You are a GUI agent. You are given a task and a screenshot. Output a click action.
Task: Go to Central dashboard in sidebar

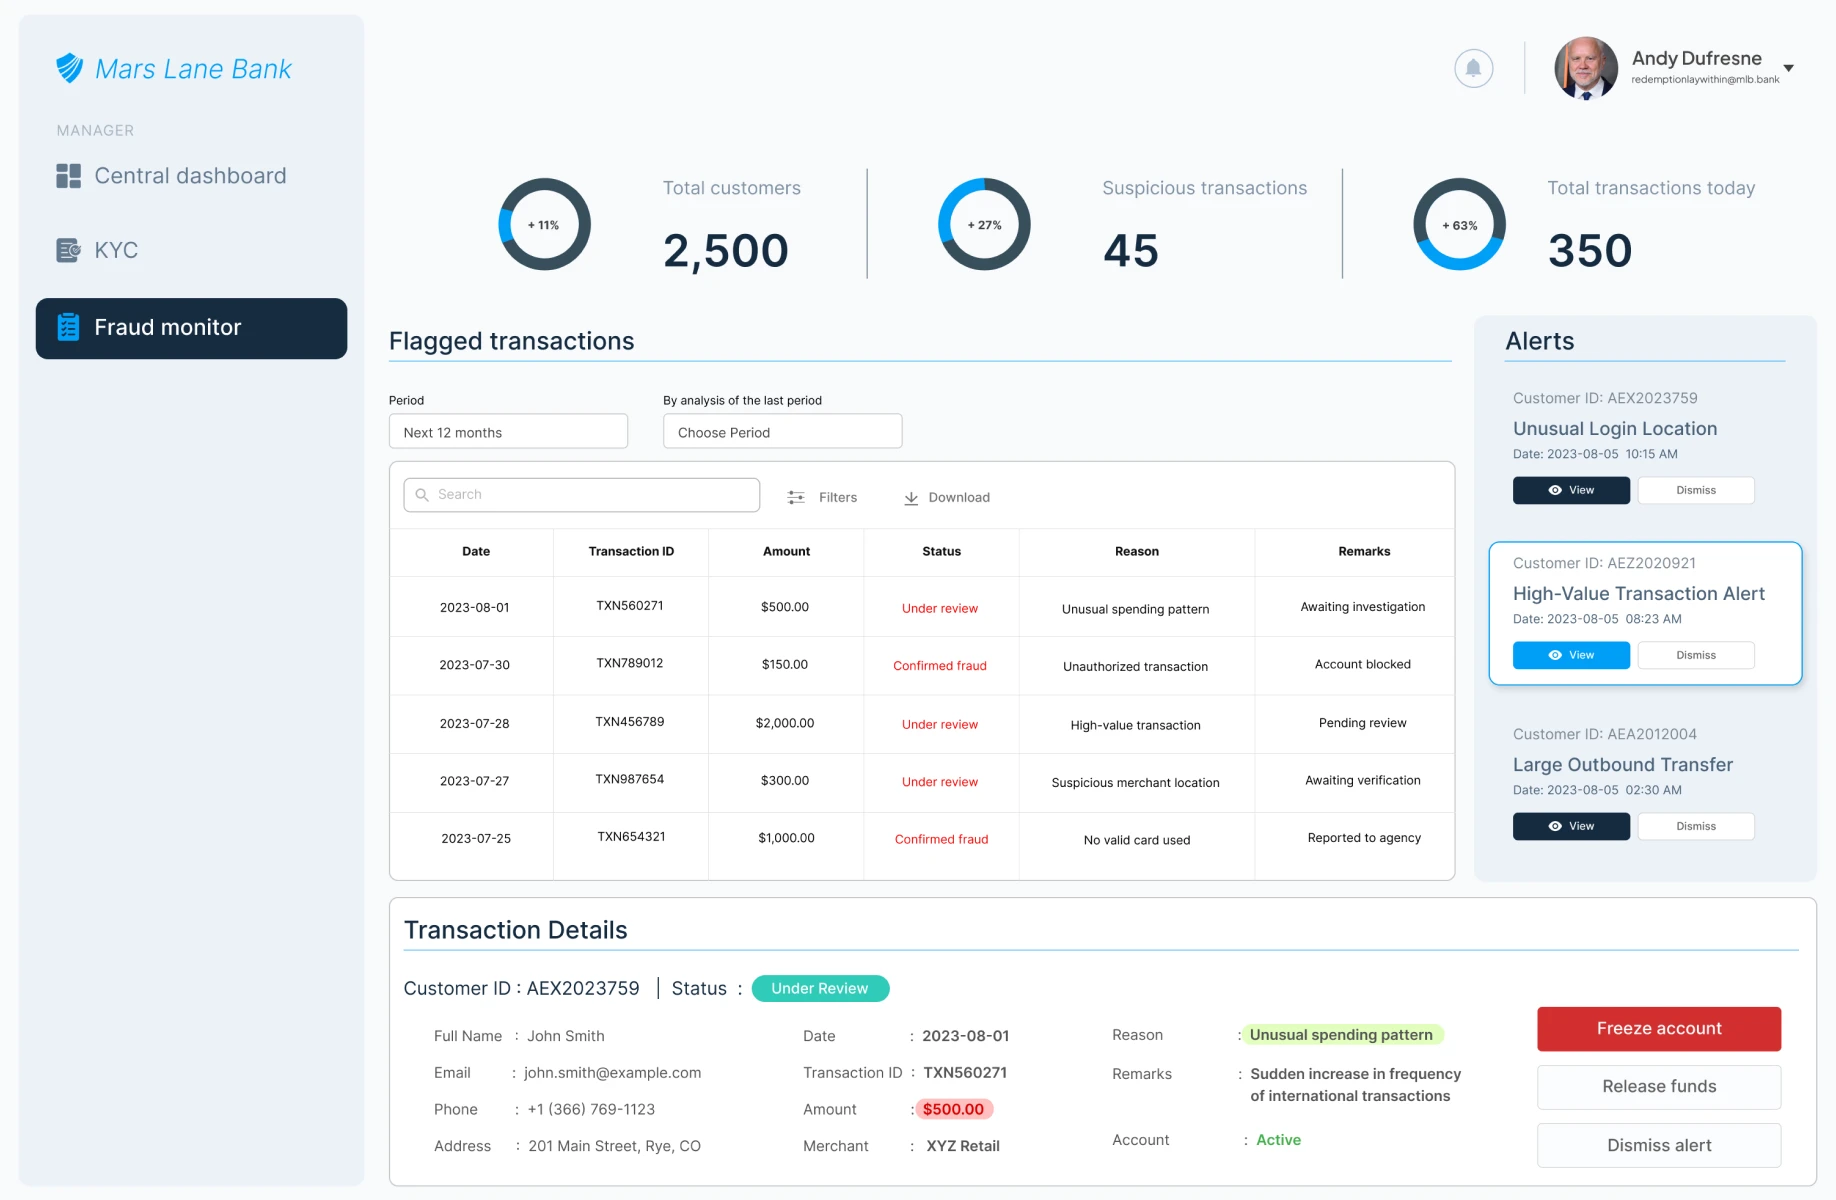pyautogui.click(x=190, y=176)
